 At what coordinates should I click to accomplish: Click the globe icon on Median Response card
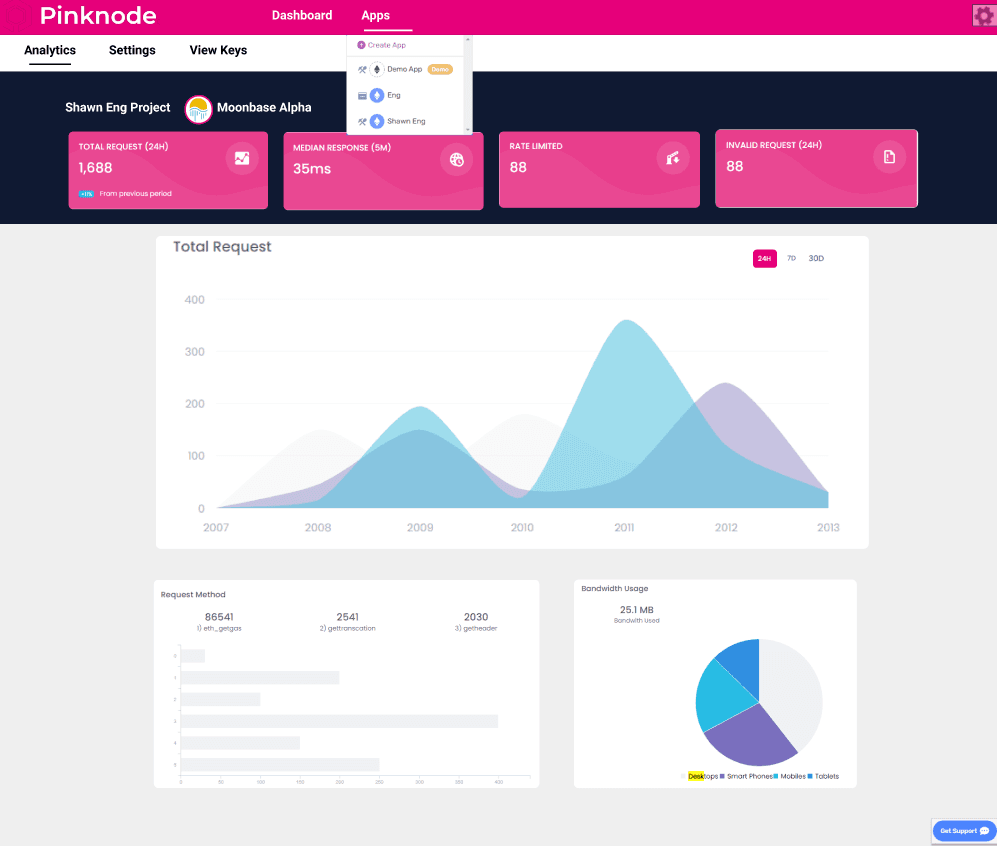[457, 159]
